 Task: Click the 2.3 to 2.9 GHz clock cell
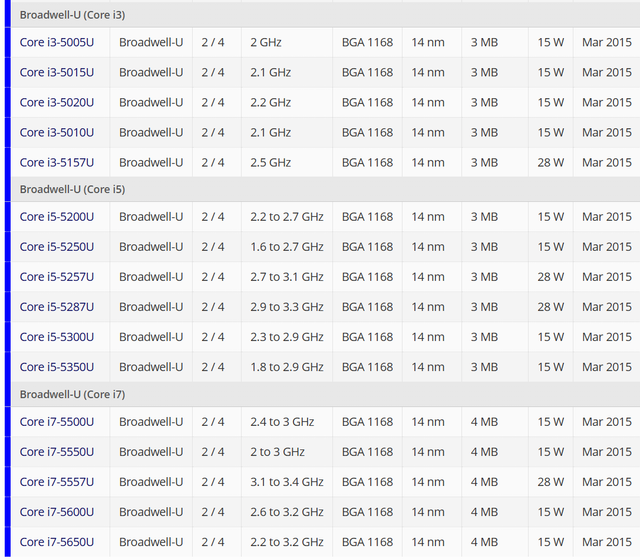pos(287,337)
